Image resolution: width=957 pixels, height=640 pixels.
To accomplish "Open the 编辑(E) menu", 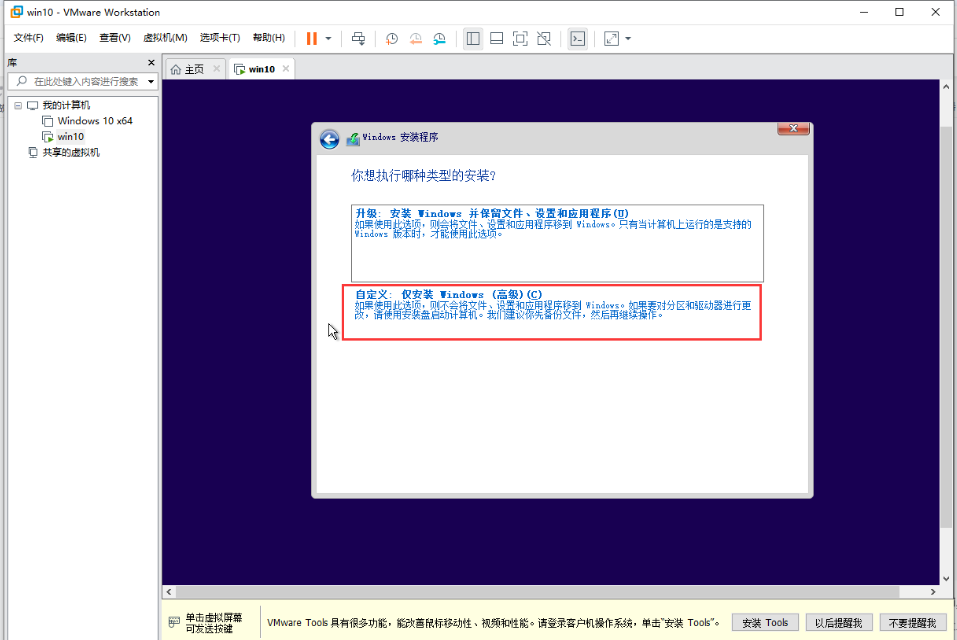I will coord(71,38).
